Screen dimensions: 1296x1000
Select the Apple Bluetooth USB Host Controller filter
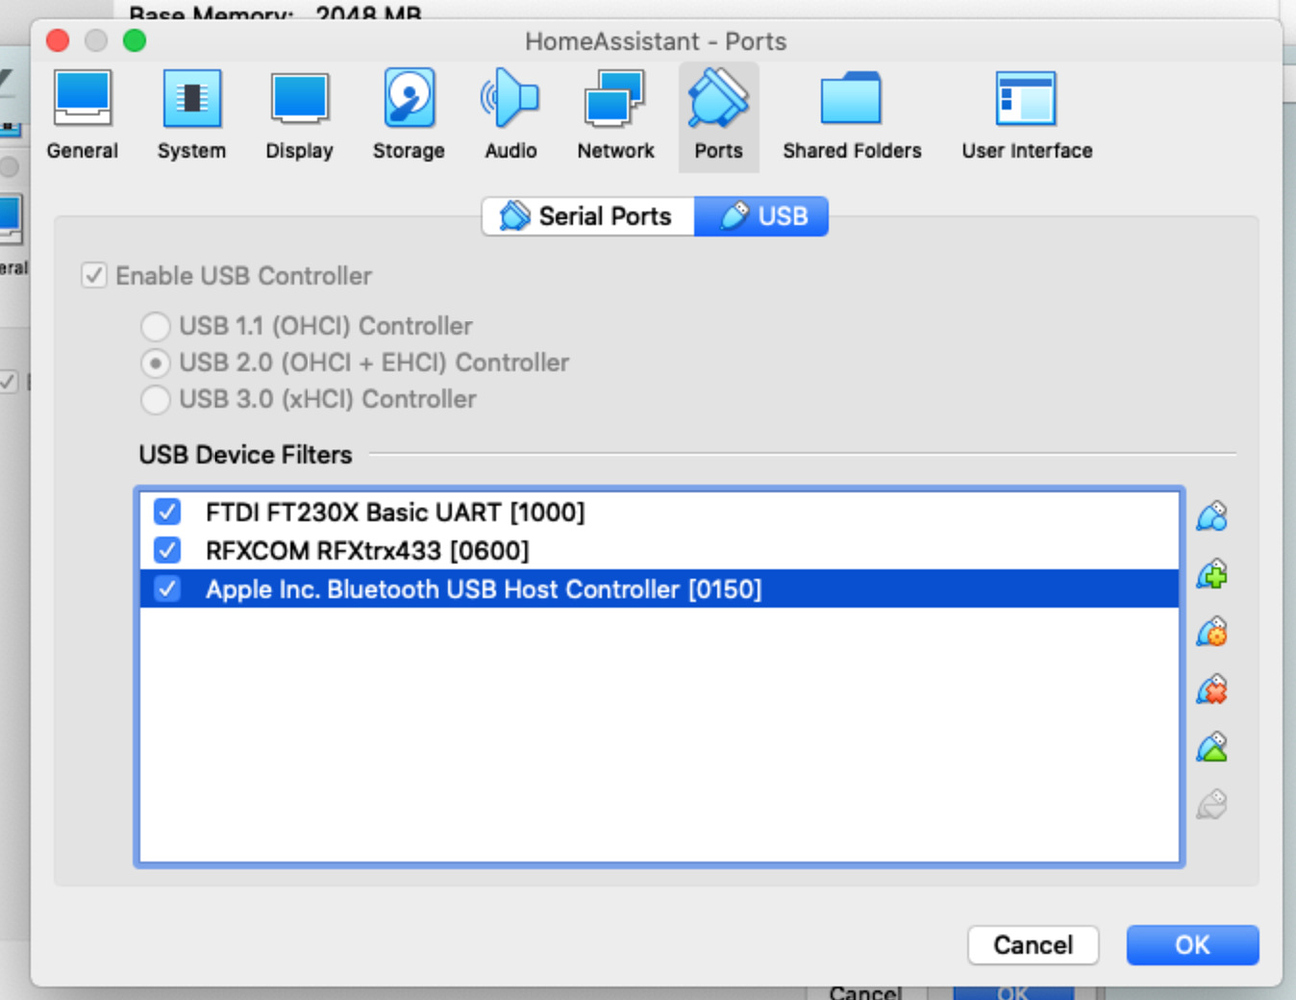coord(485,589)
